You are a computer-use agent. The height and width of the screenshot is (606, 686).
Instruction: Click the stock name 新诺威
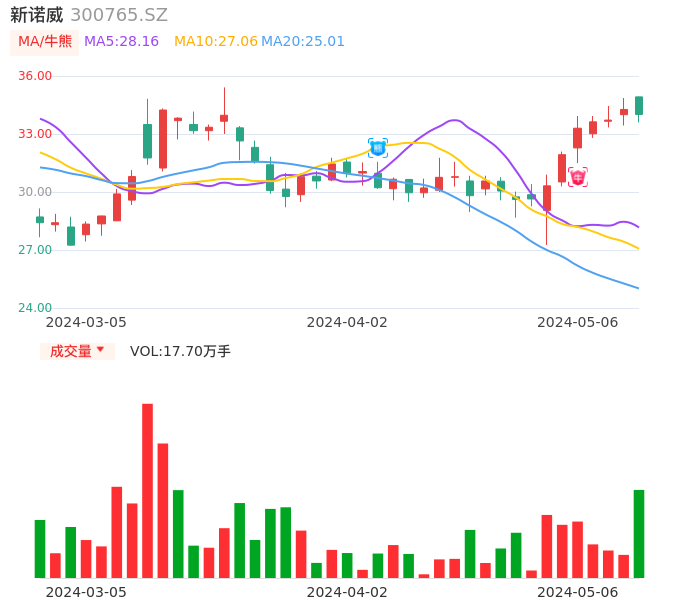[37, 15]
